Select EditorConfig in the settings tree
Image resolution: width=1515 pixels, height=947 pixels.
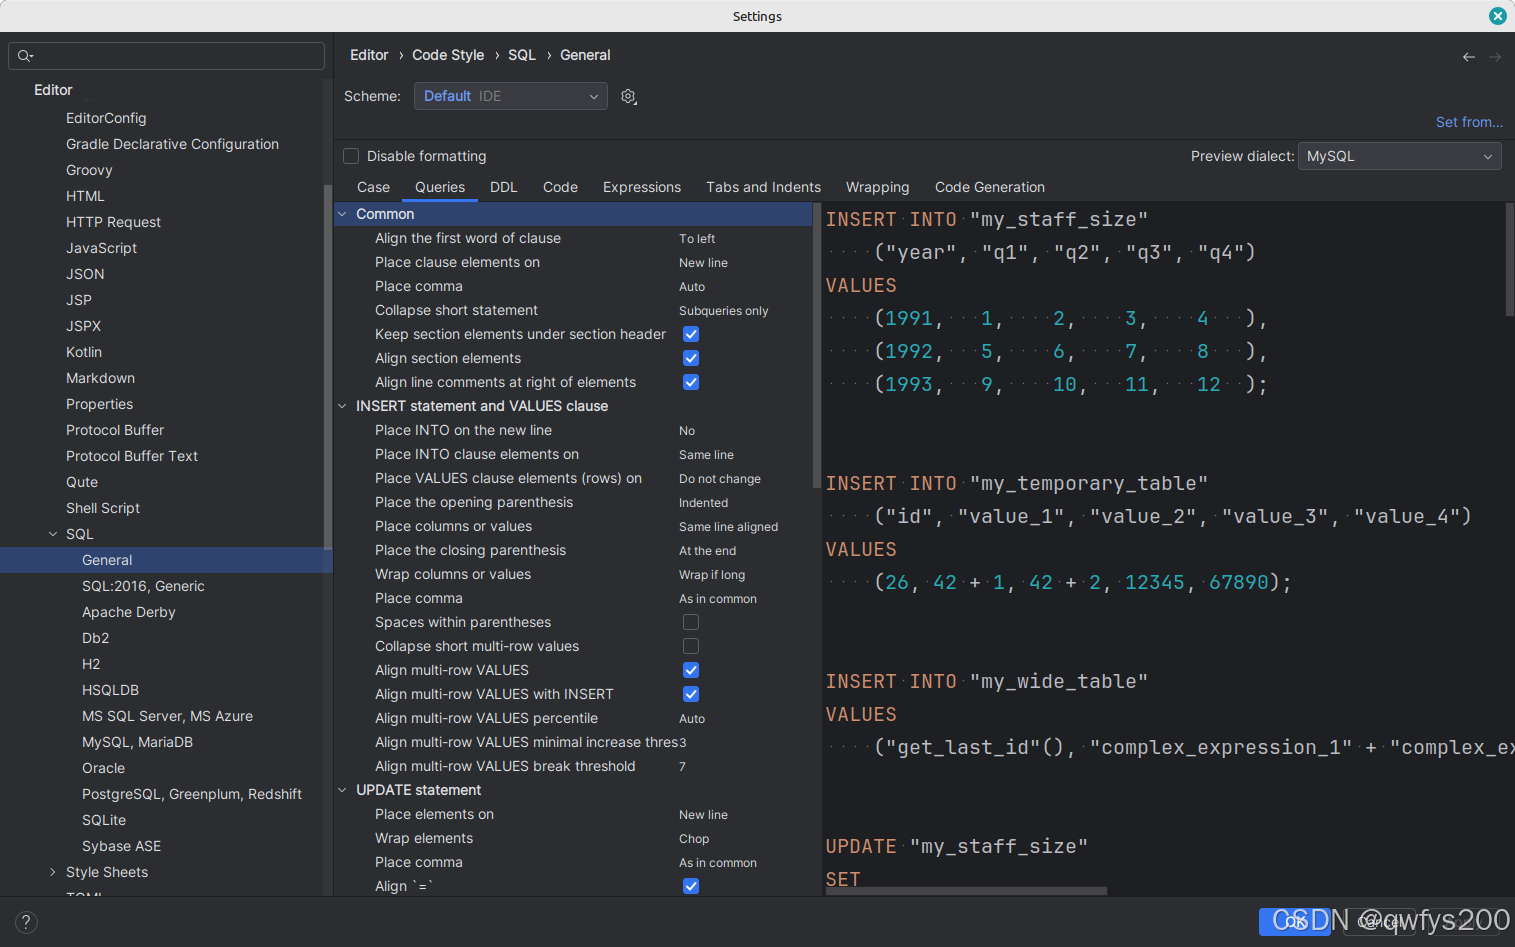pos(106,118)
